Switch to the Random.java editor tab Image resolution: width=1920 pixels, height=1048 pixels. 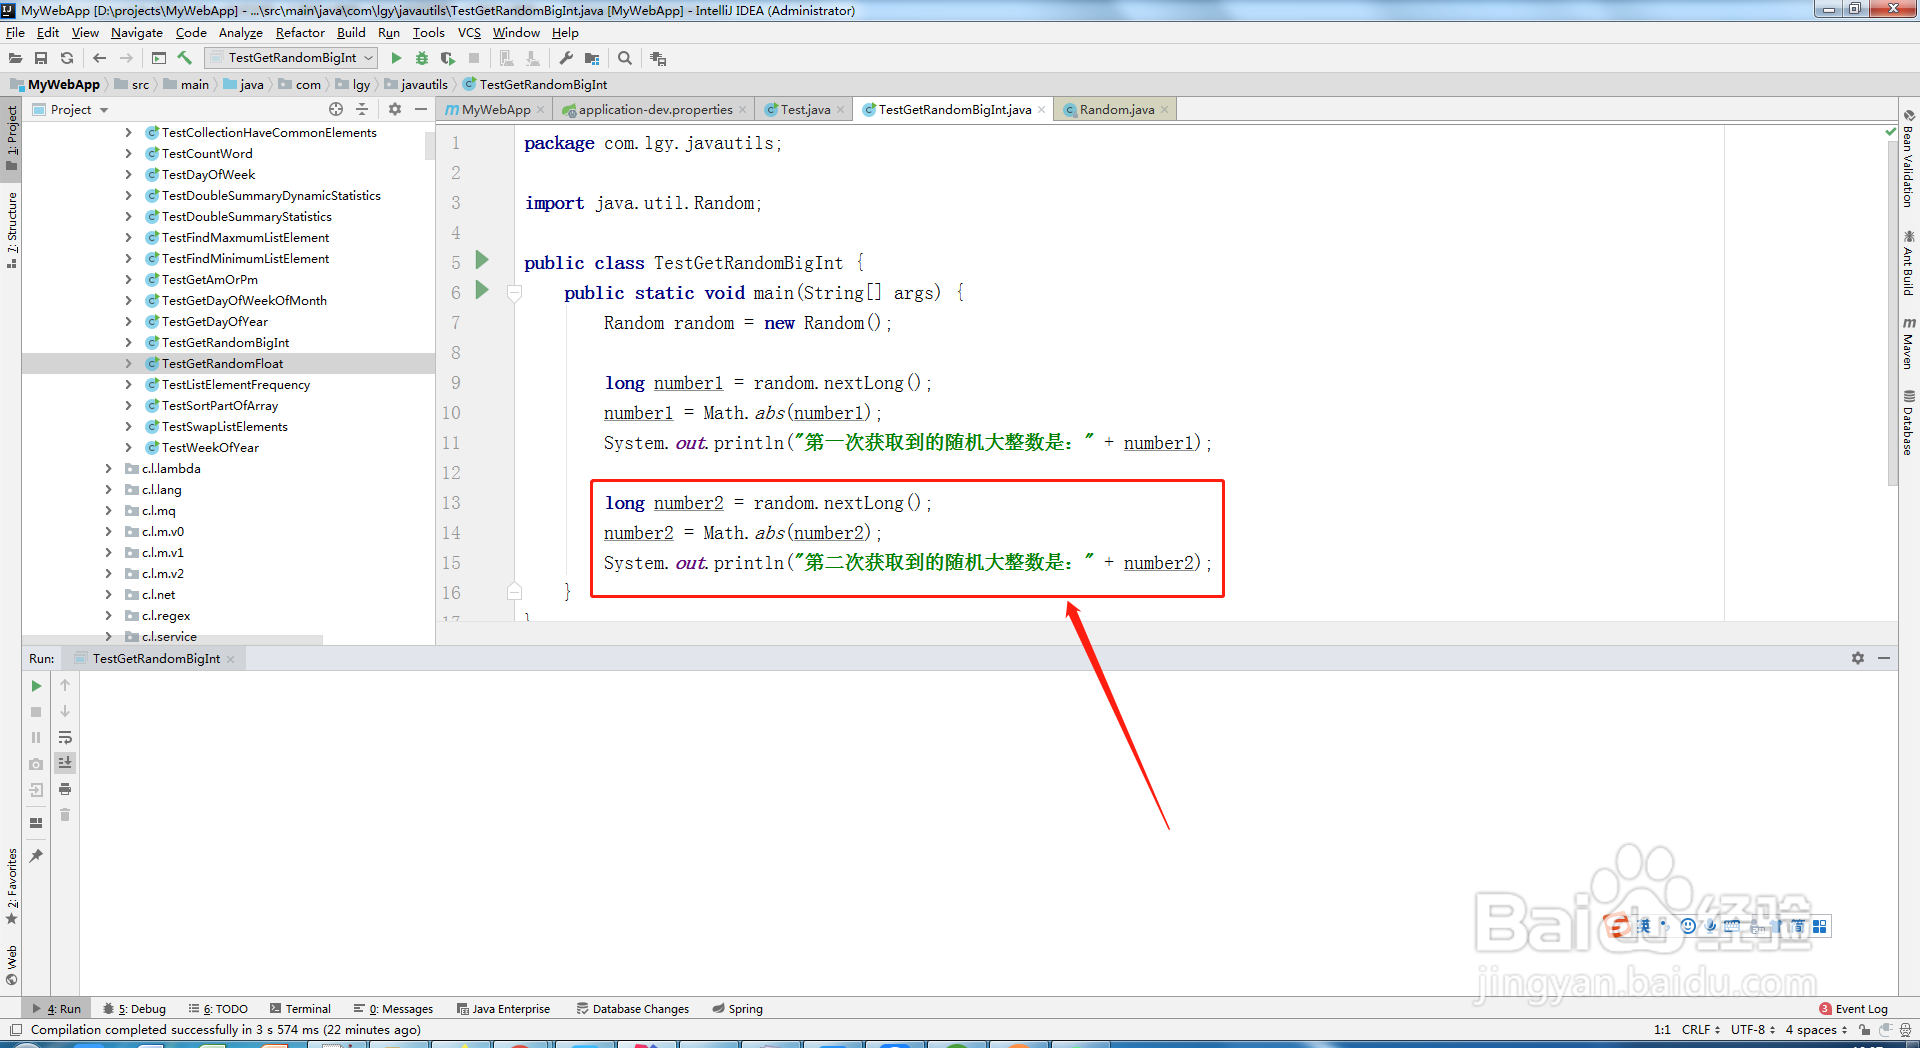click(x=1116, y=109)
